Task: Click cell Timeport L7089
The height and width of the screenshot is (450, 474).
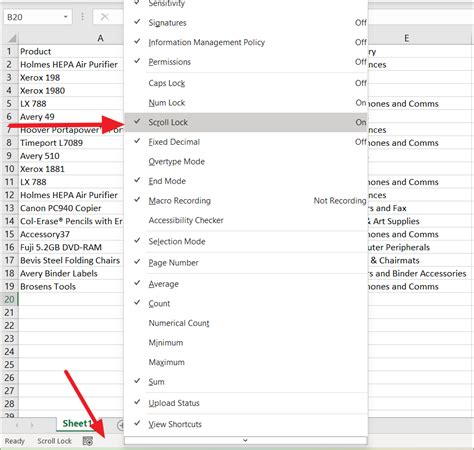Action: (x=71, y=143)
